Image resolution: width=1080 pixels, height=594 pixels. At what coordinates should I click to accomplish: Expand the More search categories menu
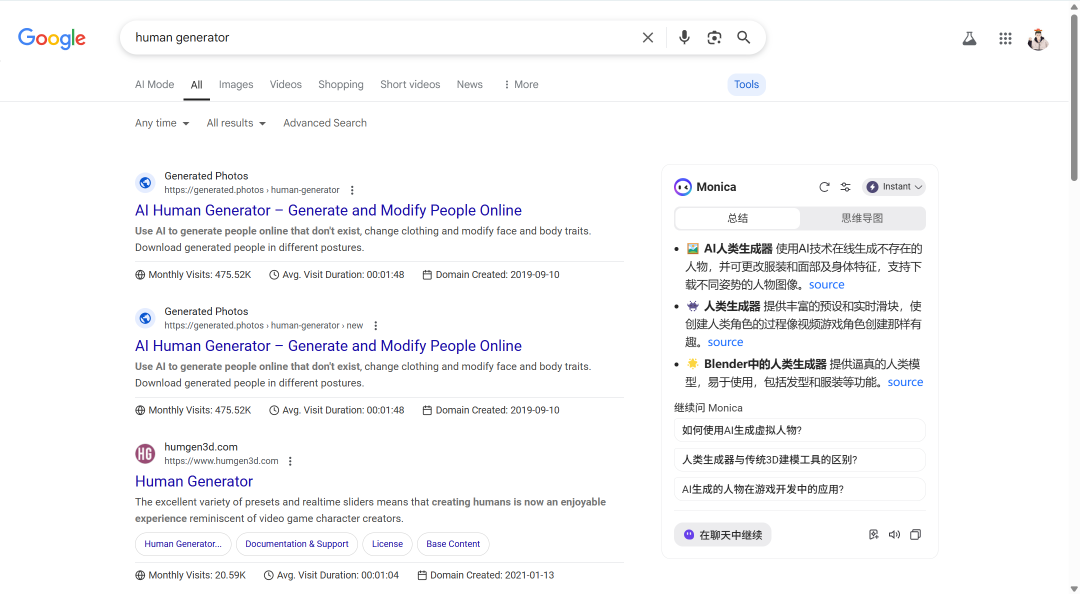[x=521, y=84]
